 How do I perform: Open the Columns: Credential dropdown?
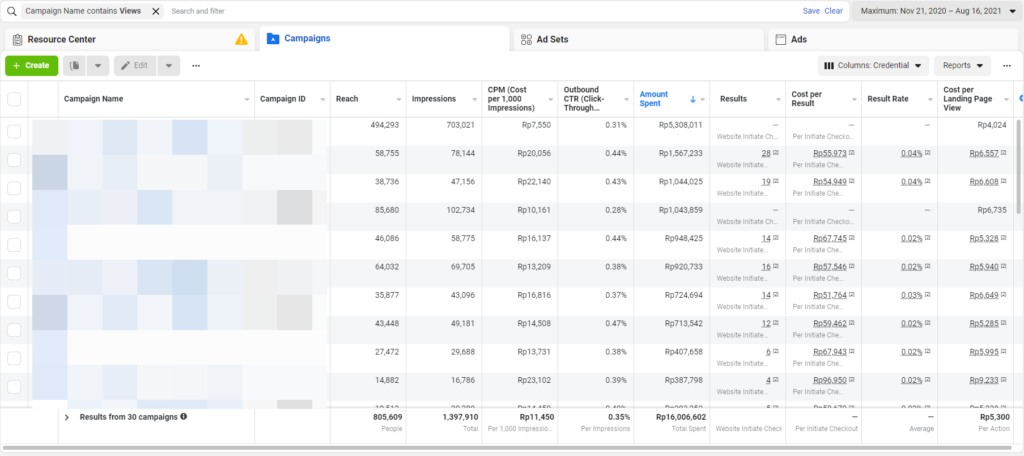(872, 65)
